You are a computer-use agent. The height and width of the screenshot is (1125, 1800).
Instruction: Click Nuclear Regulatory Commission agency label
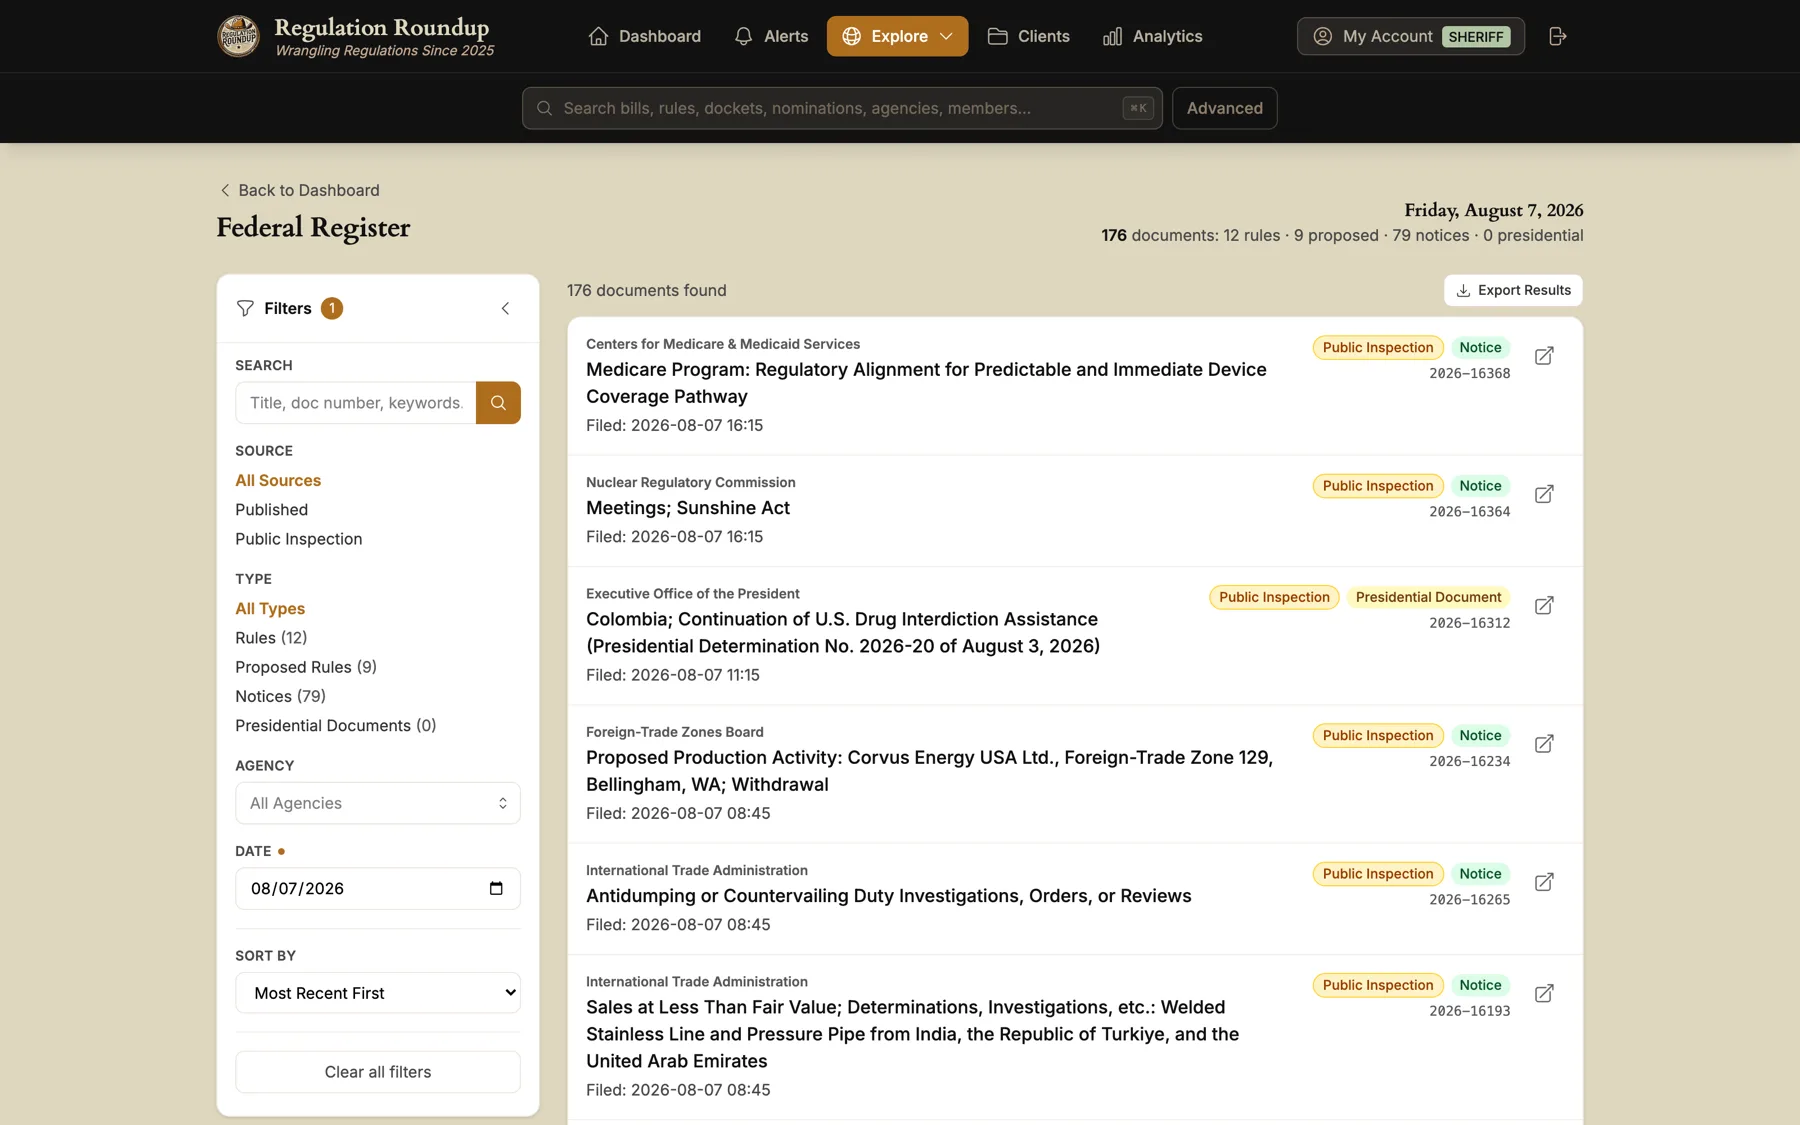coord(690,482)
